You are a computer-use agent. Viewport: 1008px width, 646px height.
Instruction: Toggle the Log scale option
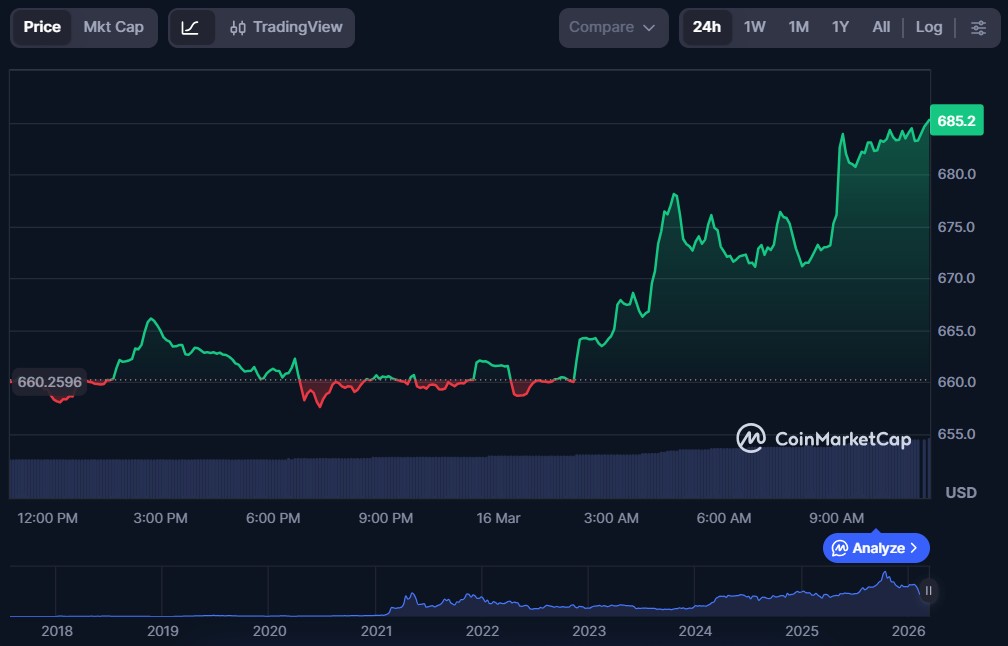pyautogui.click(x=928, y=27)
